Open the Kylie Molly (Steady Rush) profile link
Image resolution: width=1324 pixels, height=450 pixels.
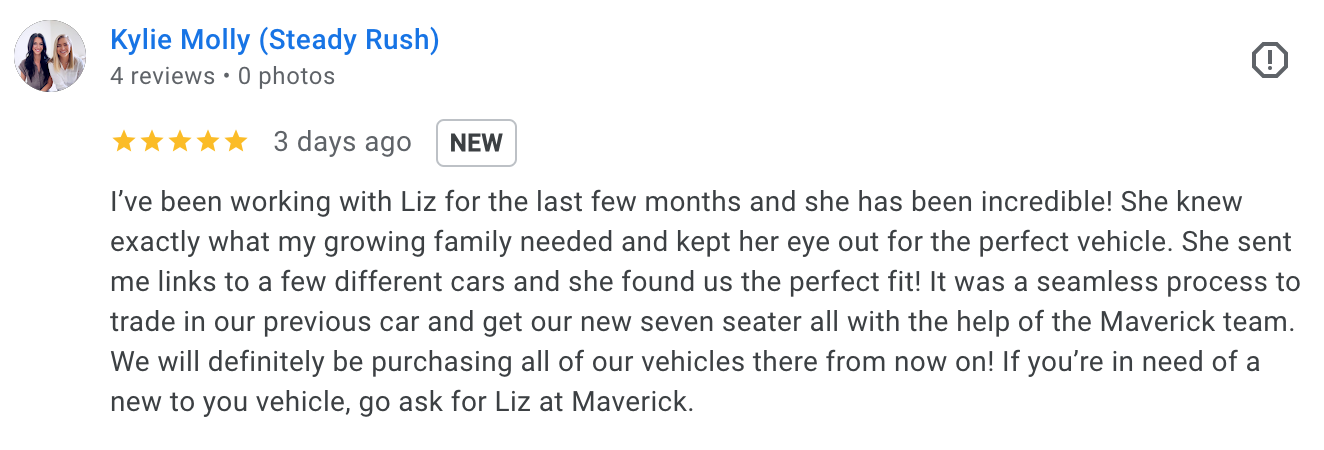(x=275, y=40)
